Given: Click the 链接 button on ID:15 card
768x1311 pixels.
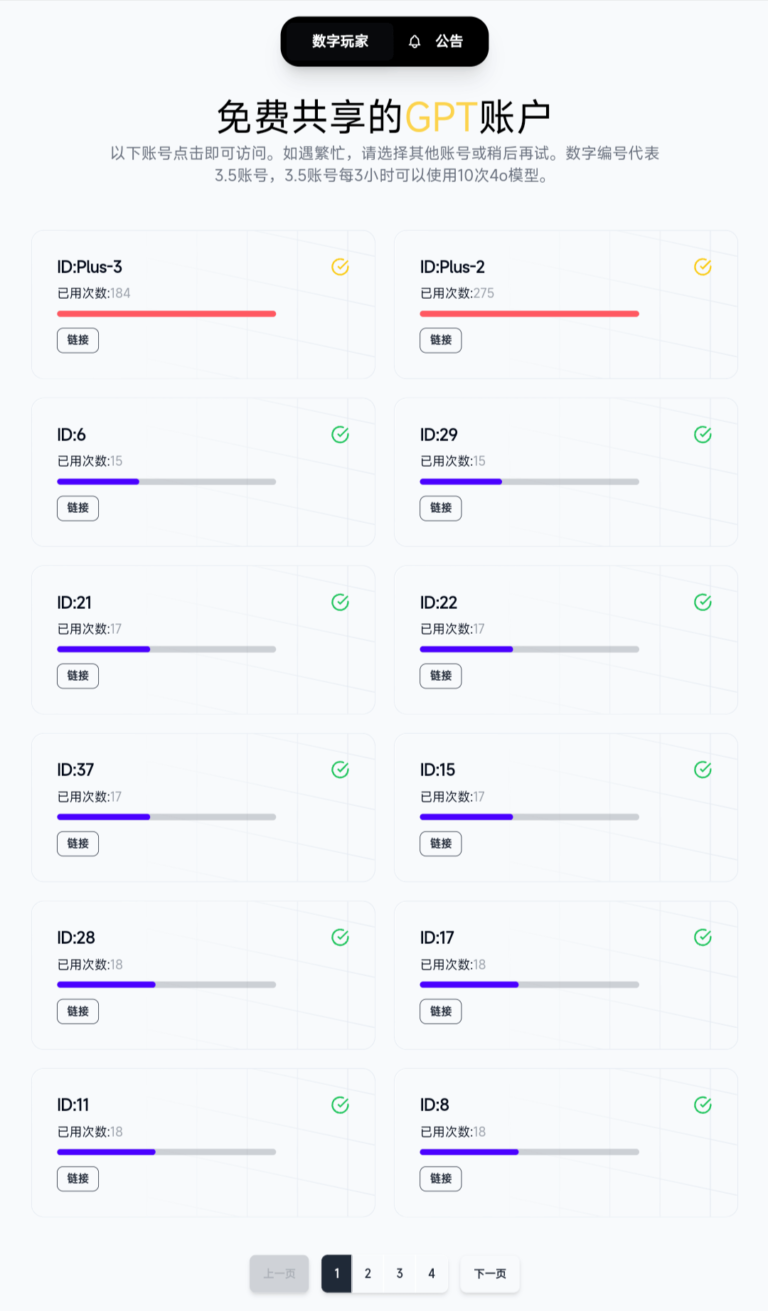Looking at the screenshot, I should tap(440, 843).
